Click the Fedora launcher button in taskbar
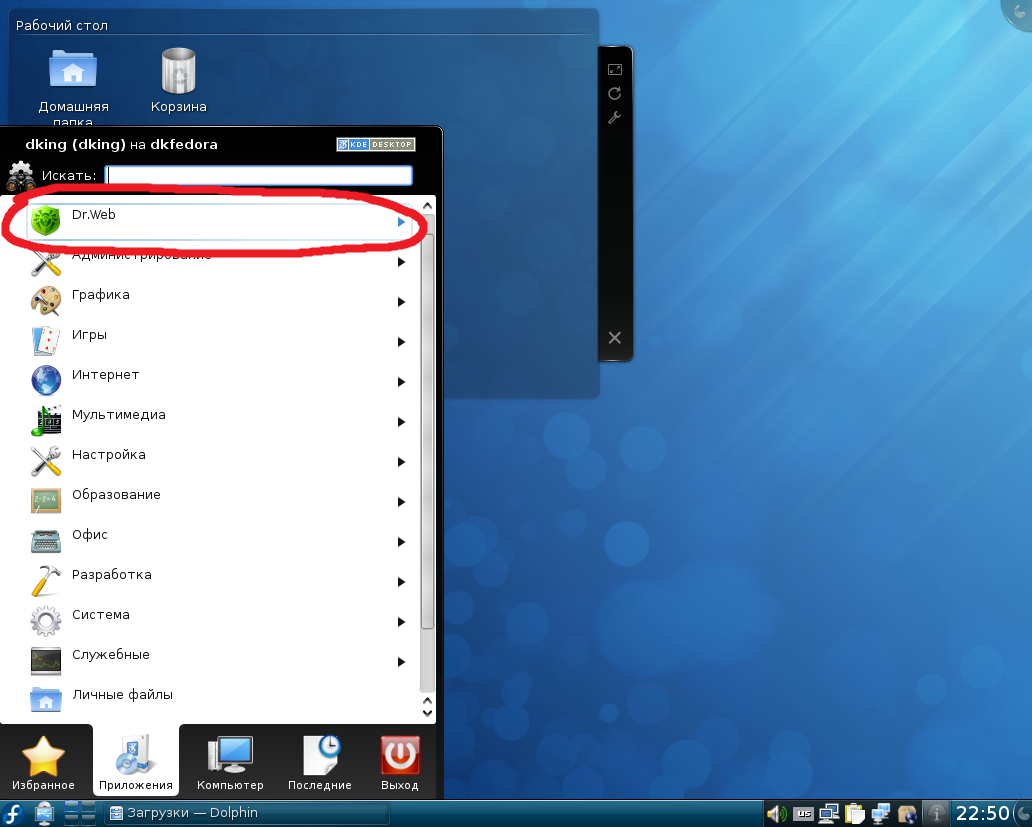 [13, 814]
